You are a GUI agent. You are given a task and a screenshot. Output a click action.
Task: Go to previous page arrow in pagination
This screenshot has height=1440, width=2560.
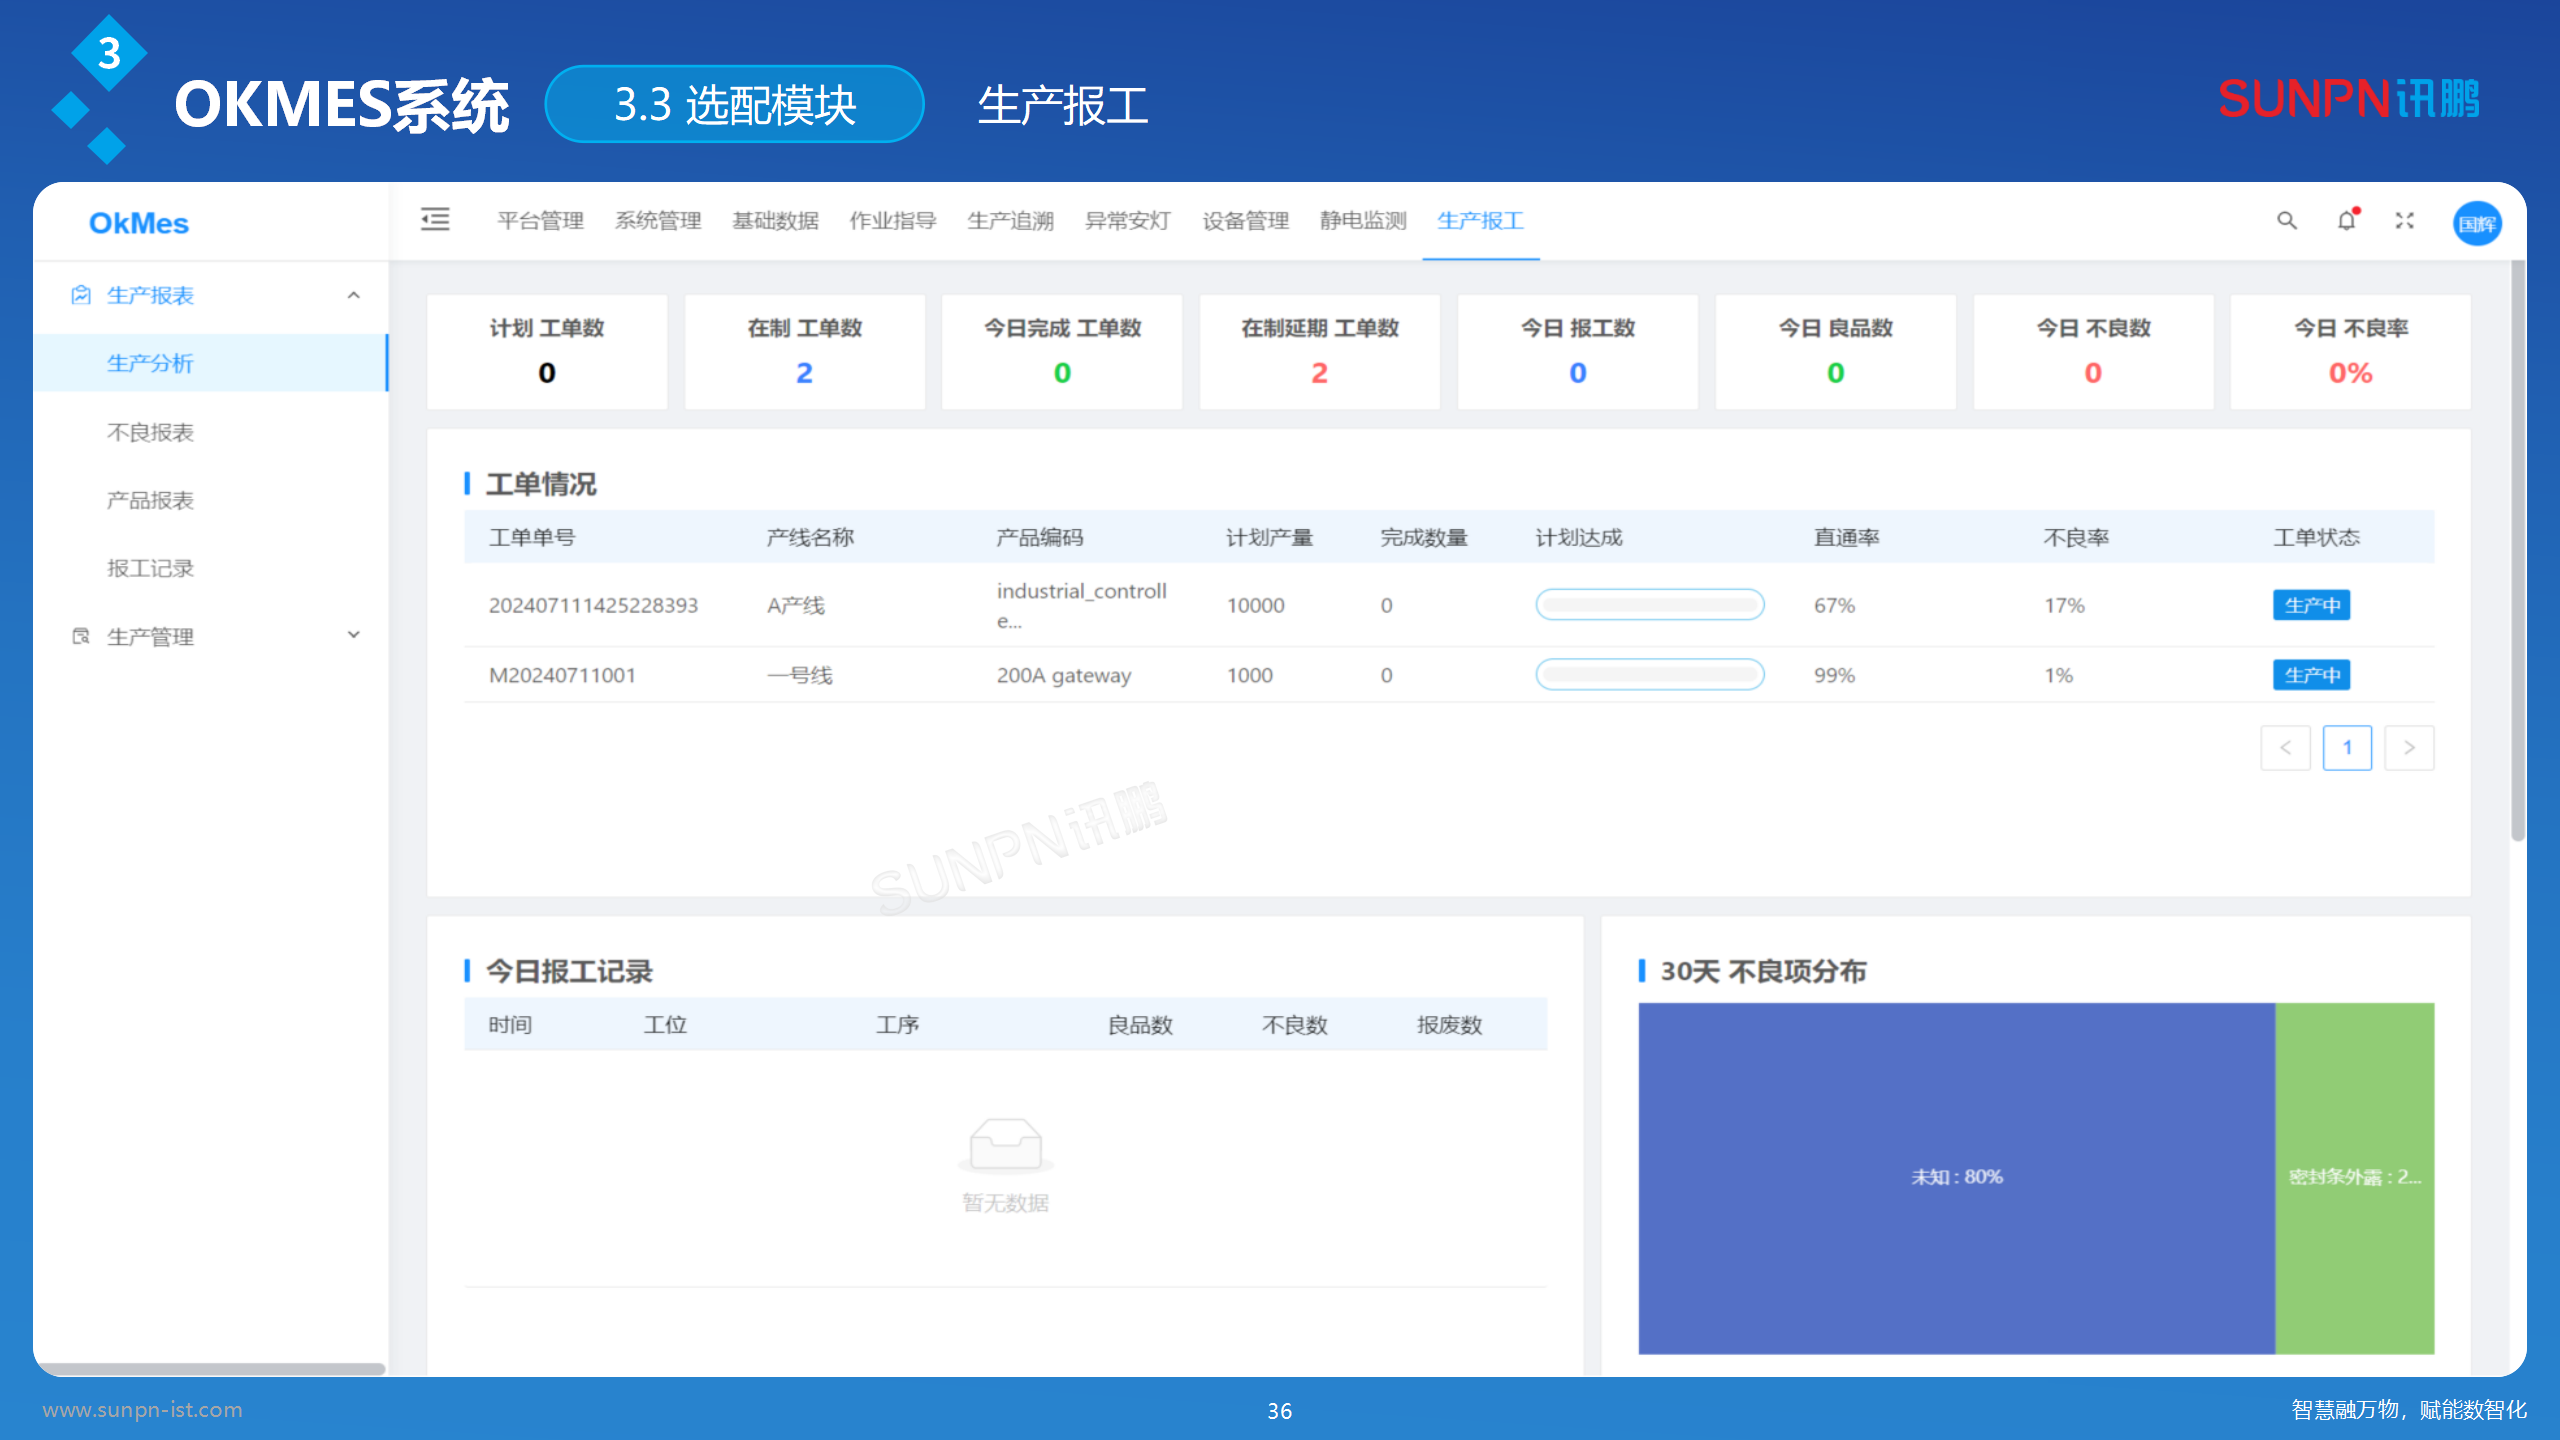(x=2285, y=748)
